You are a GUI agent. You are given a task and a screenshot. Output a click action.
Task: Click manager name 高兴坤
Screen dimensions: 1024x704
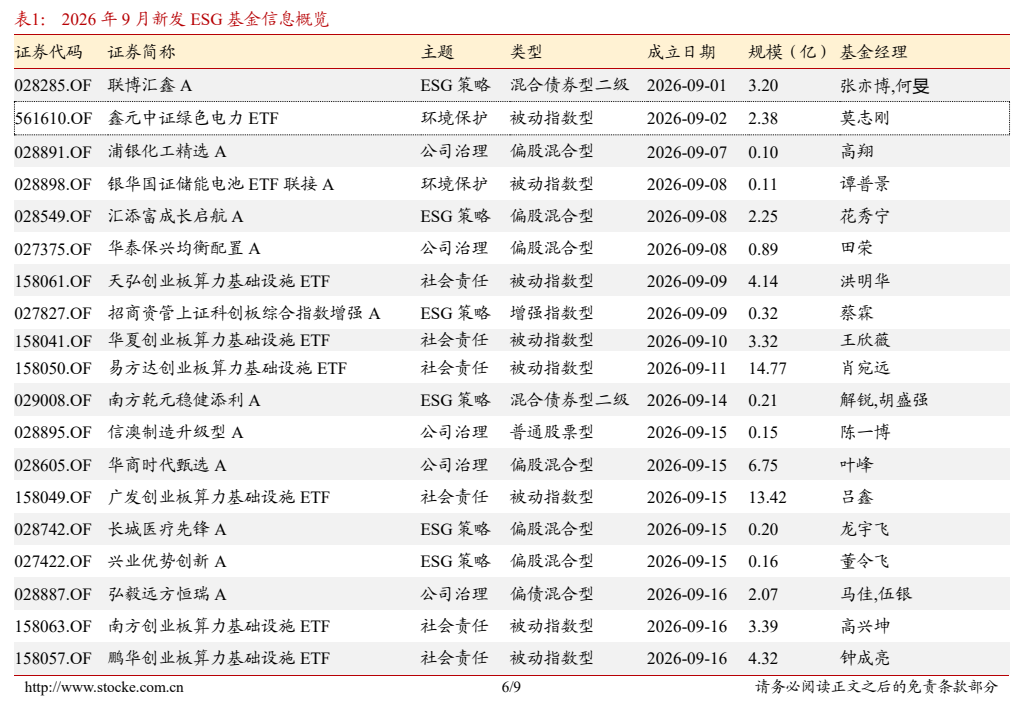pos(865,626)
